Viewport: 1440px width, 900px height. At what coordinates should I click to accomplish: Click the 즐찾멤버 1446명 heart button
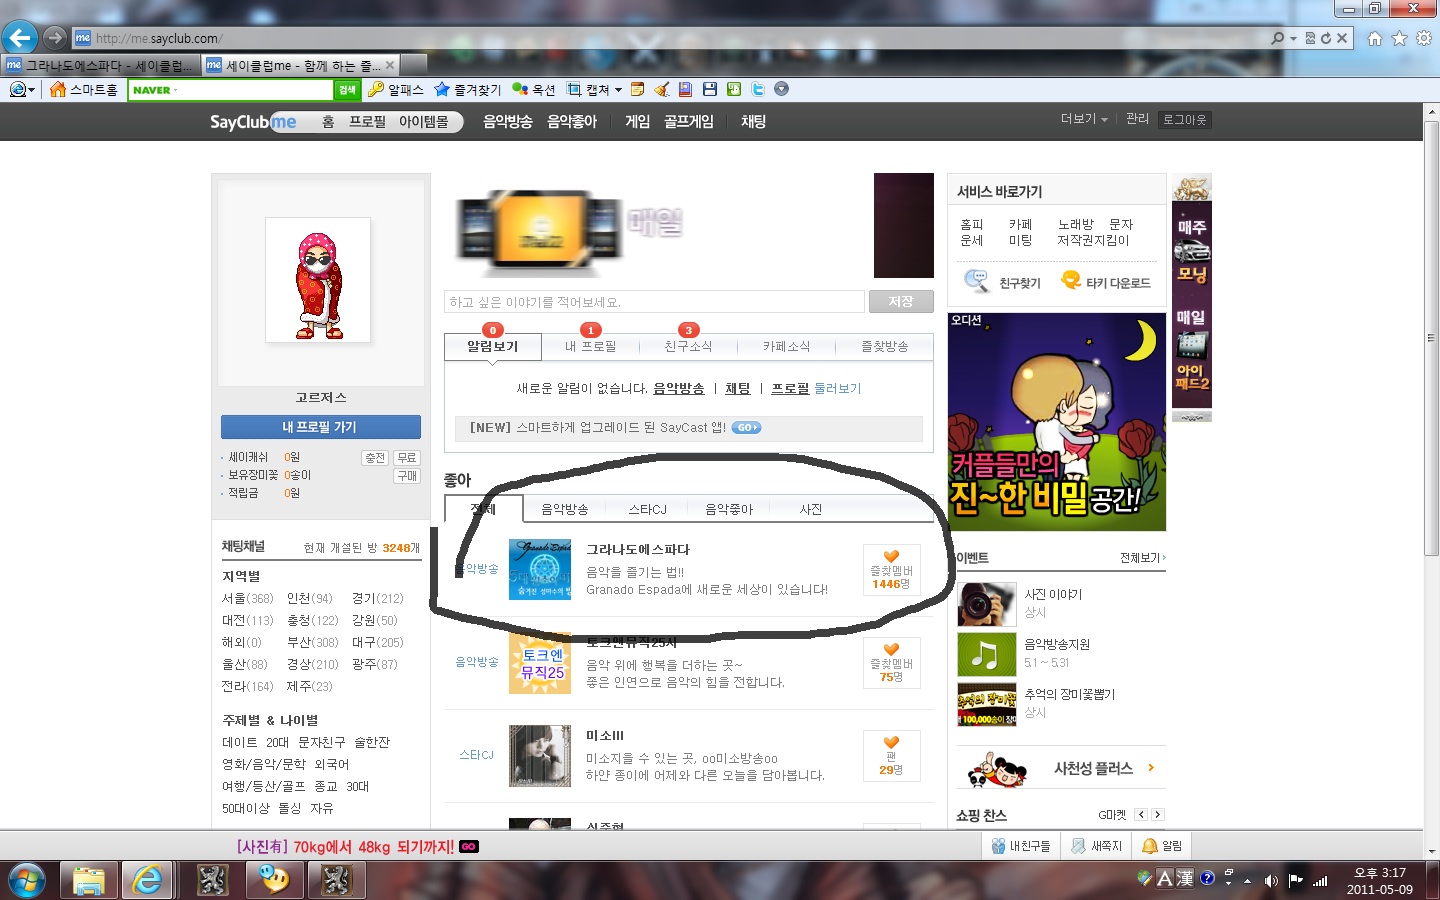pos(891,570)
